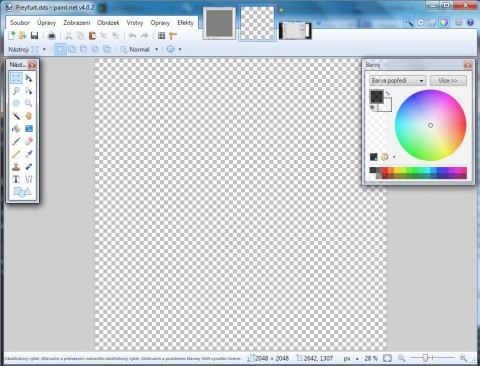Click the Cut scissors icon
The width and height of the screenshot is (480, 366).
69,35
